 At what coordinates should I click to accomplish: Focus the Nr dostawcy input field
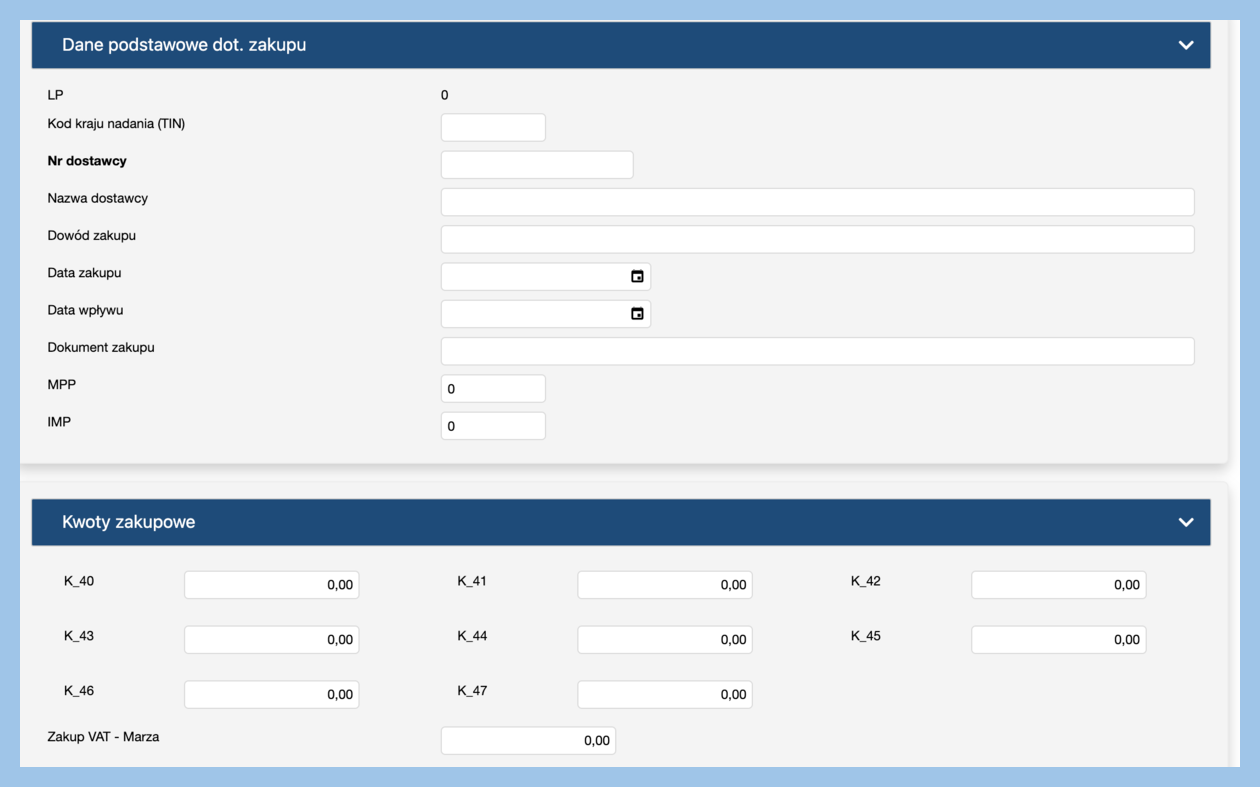tap(537, 165)
